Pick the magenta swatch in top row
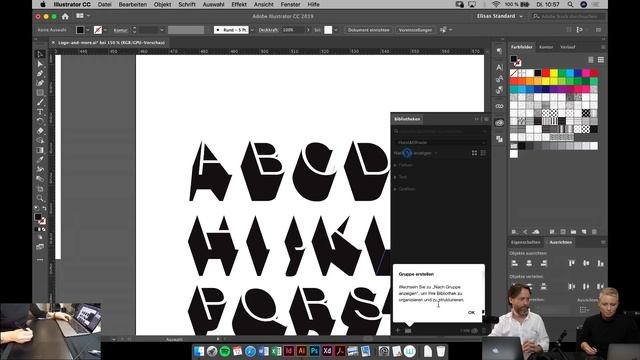Viewport: 640px width, 360px height. coord(586,73)
